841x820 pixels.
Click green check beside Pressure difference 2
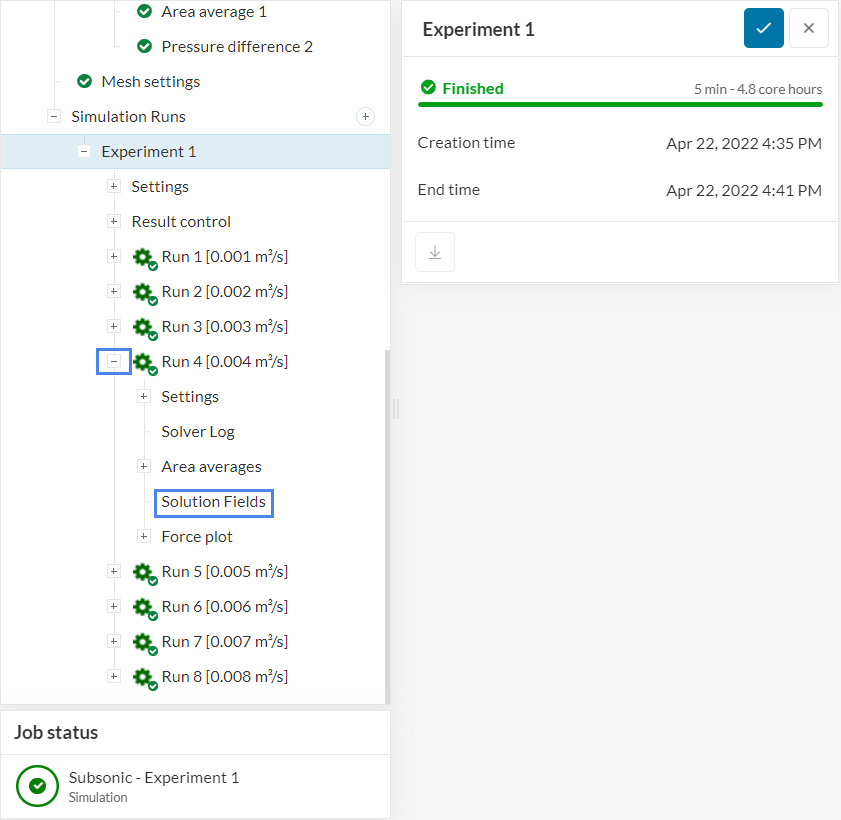[x=145, y=47]
